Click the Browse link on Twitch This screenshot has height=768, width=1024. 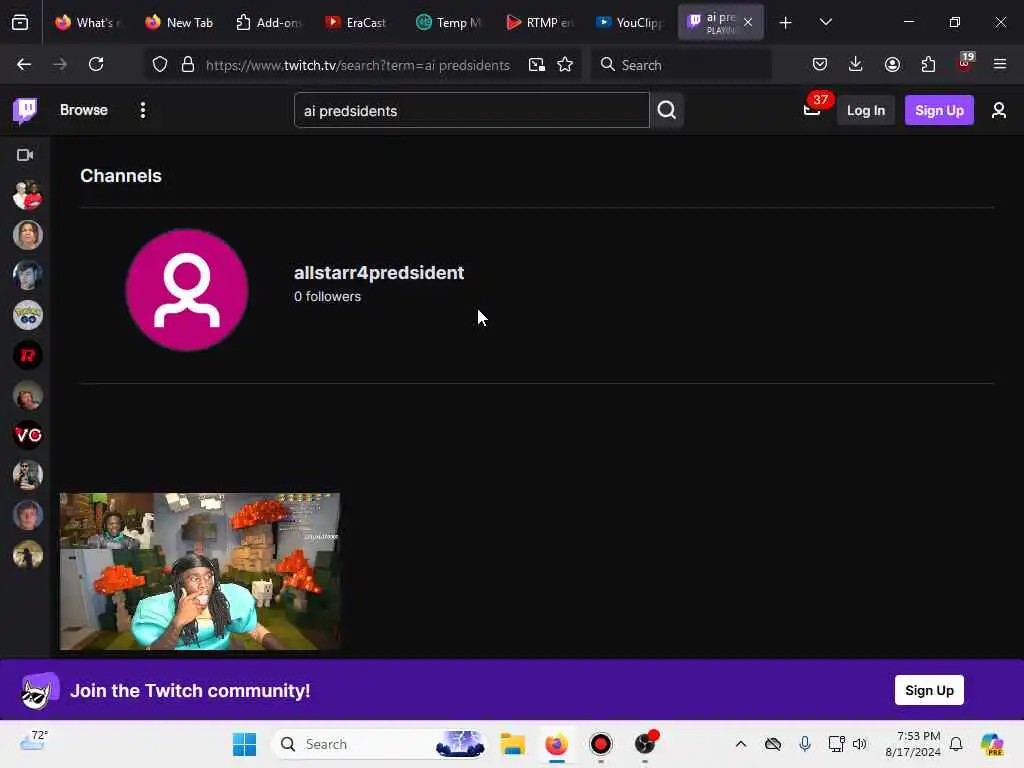[x=84, y=110]
